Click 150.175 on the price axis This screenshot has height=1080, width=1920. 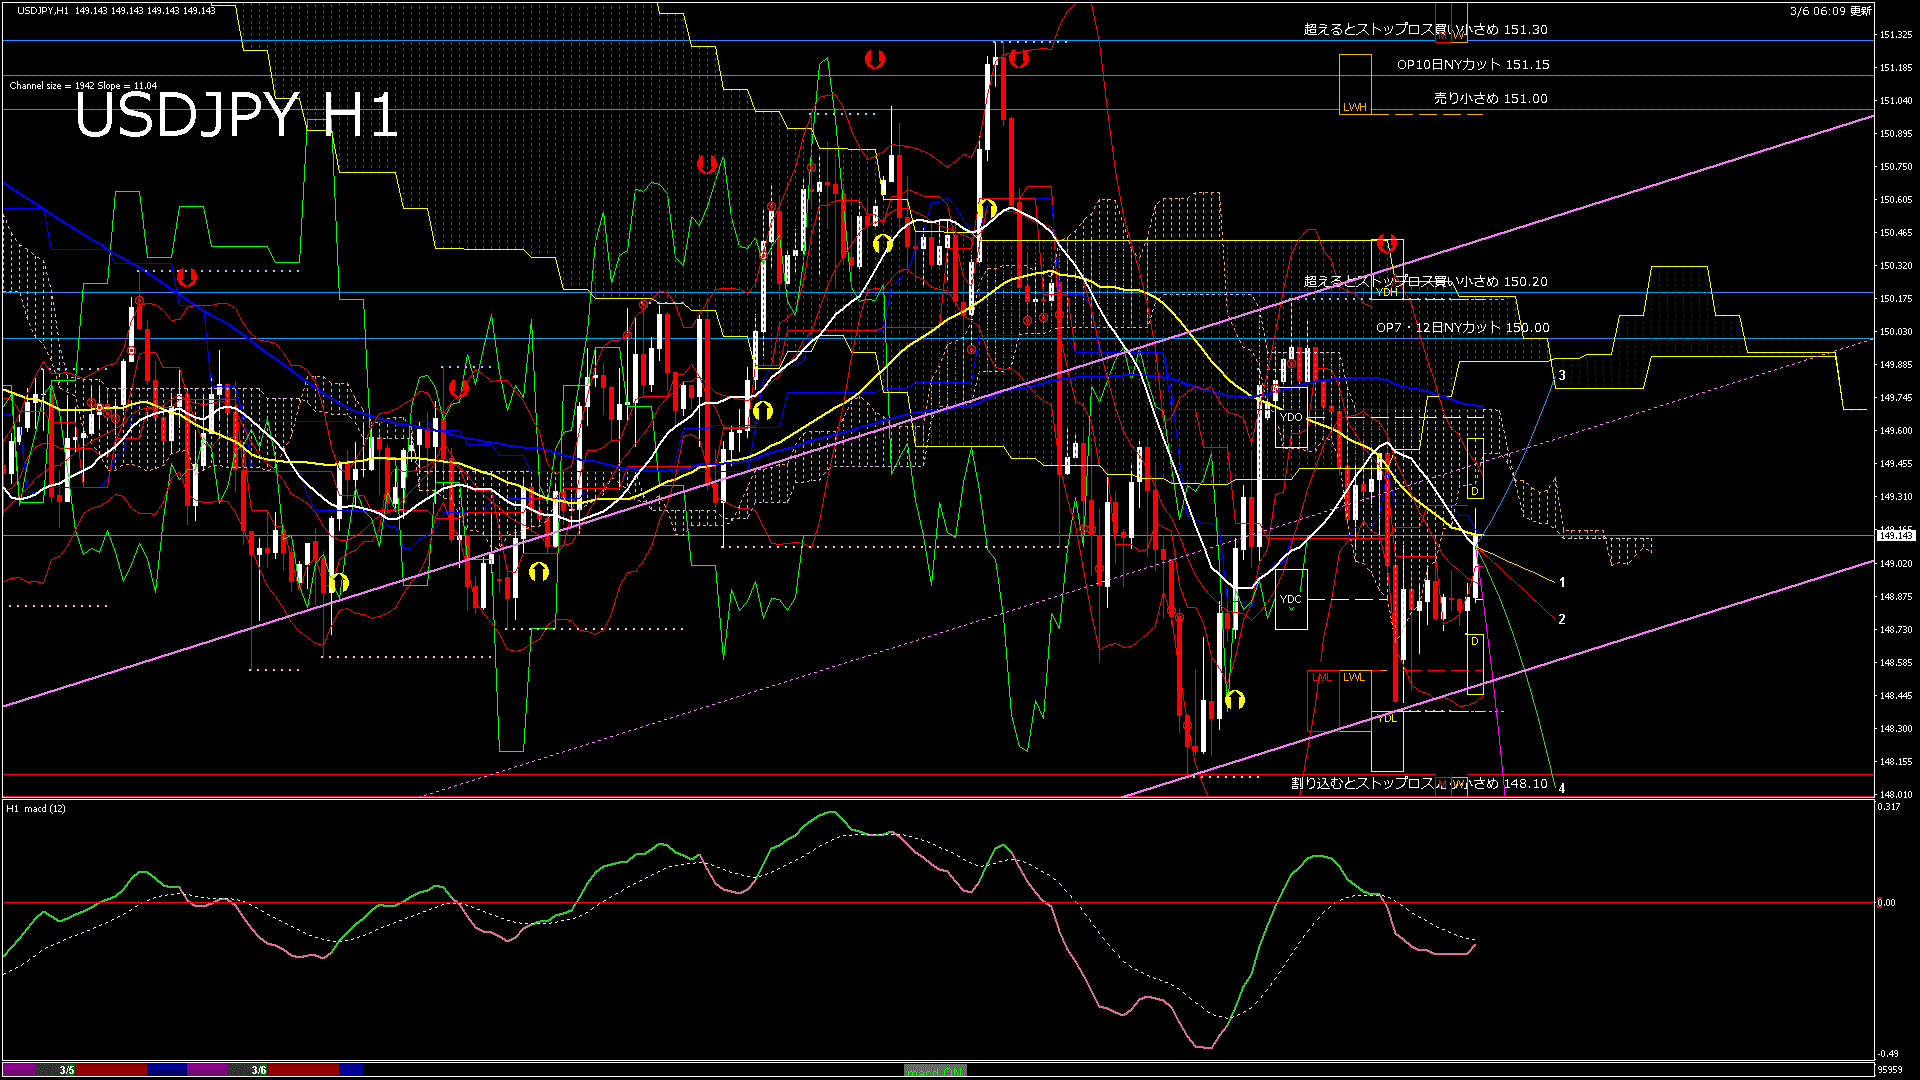coord(1896,299)
